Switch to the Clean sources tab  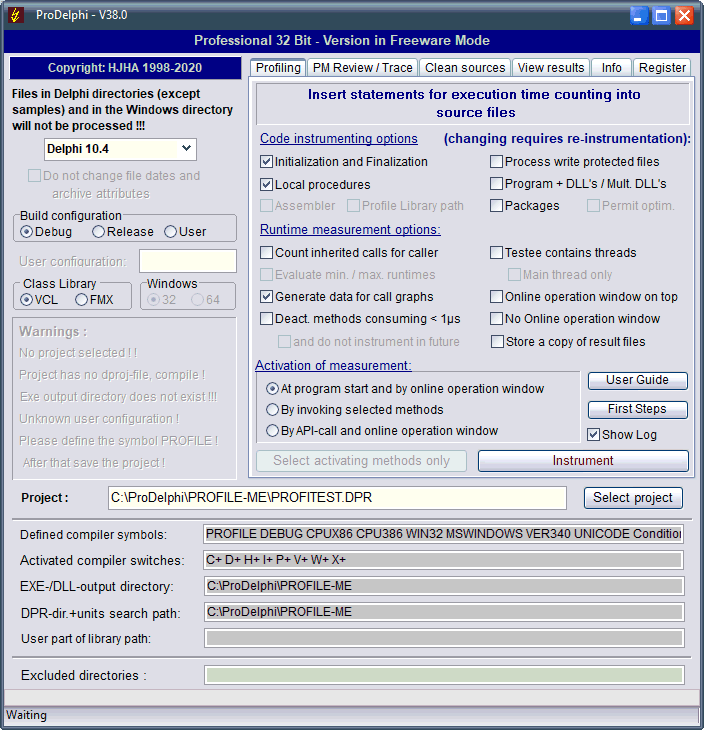point(465,68)
